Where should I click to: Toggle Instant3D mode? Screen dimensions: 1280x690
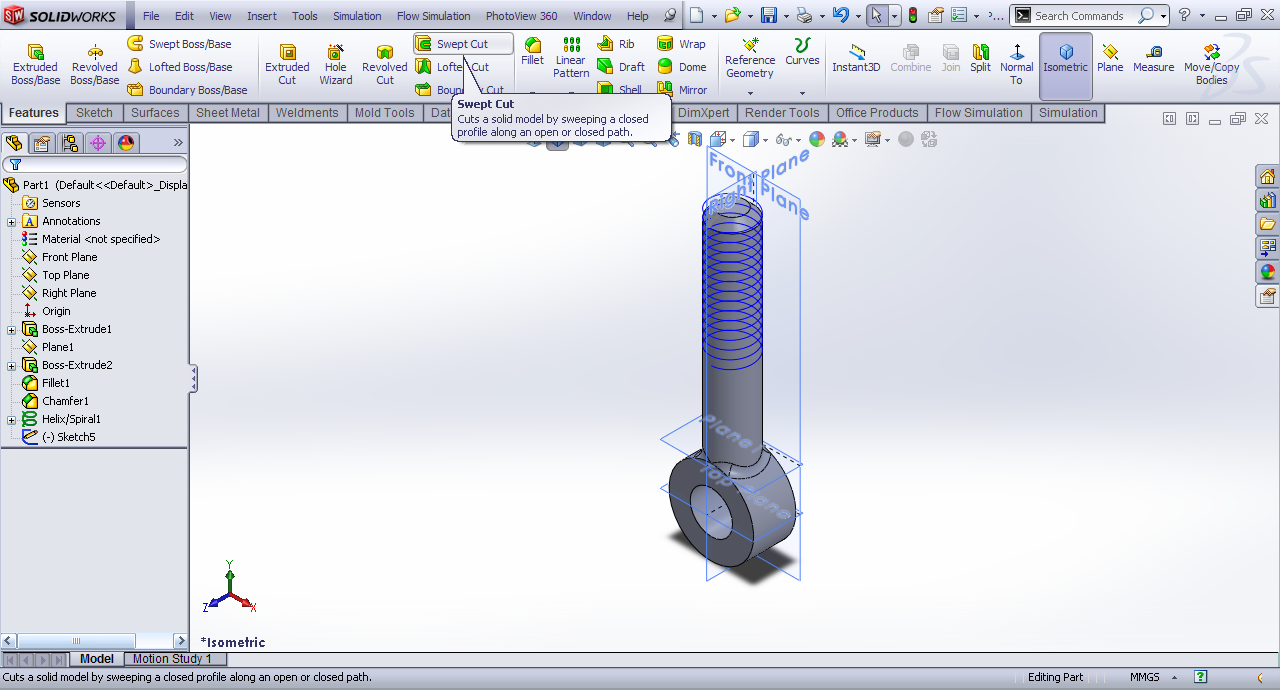pyautogui.click(x=856, y=58)
